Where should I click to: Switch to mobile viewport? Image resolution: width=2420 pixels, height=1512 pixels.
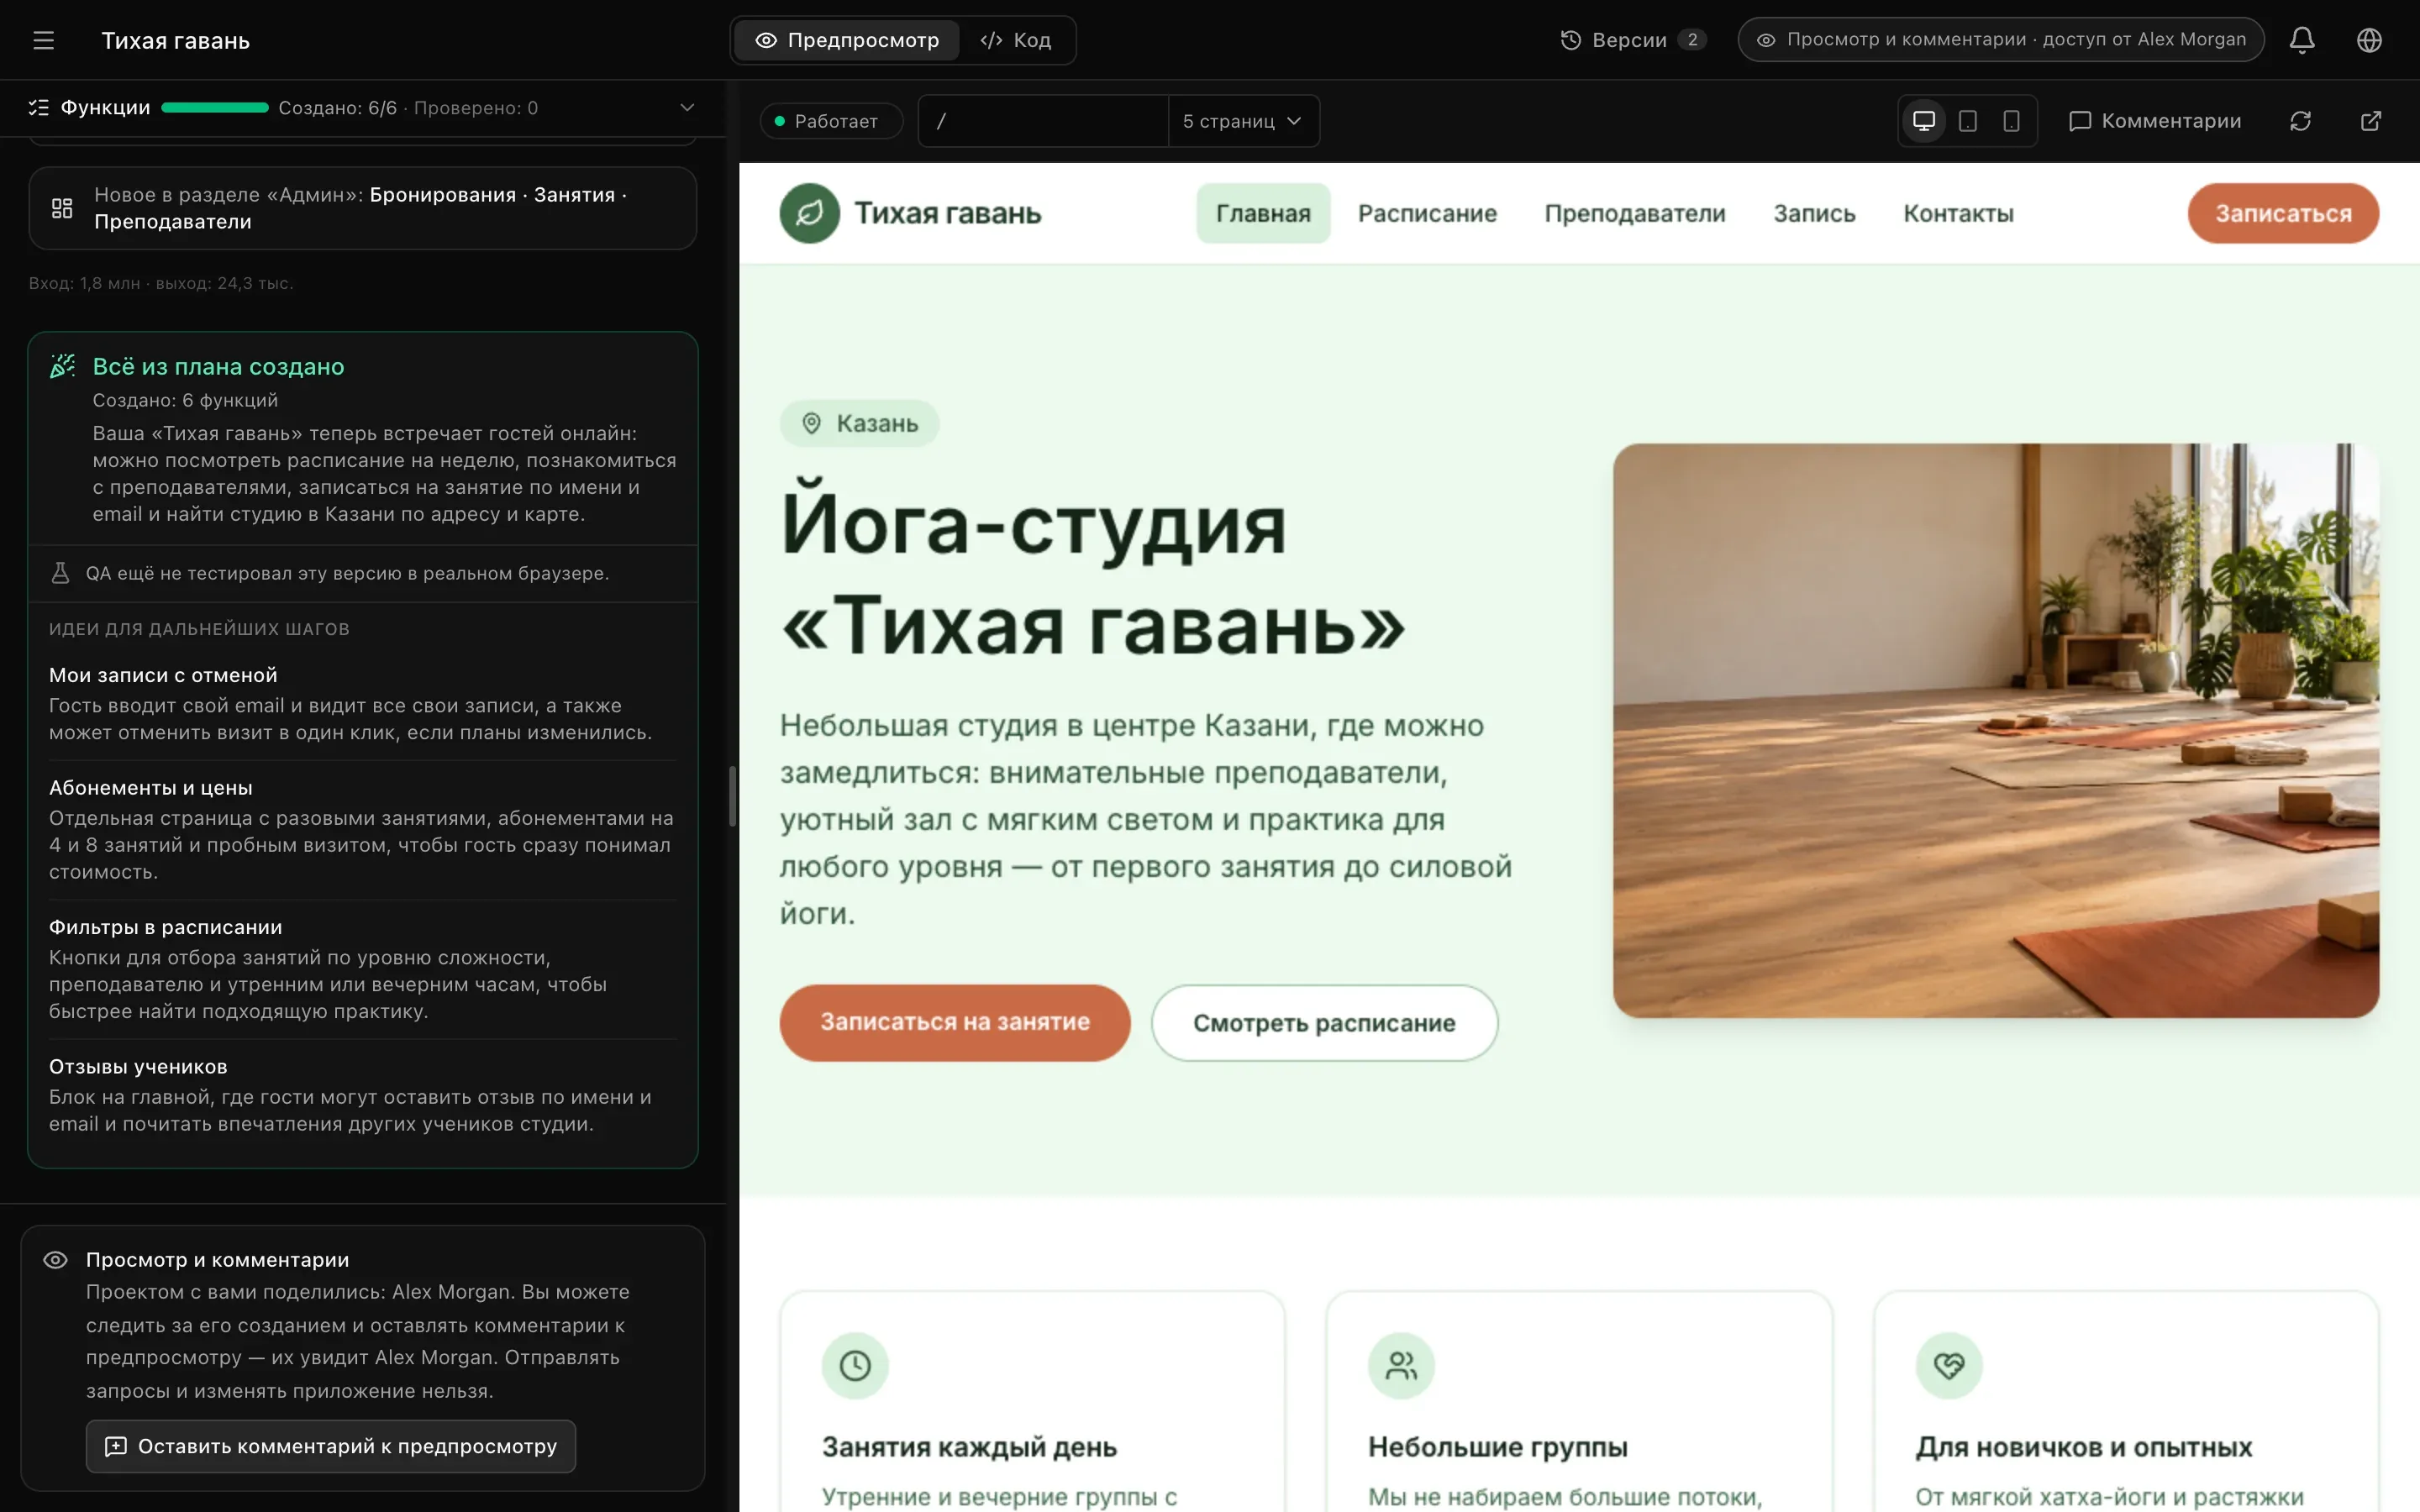(2011, 121)
